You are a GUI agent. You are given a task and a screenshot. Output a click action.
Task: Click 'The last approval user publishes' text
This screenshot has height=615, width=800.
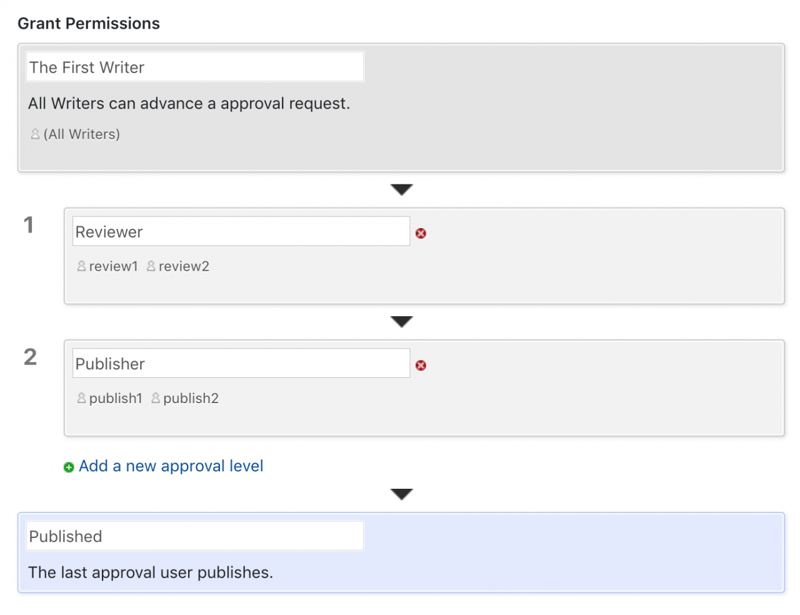[x=150, y=573]
